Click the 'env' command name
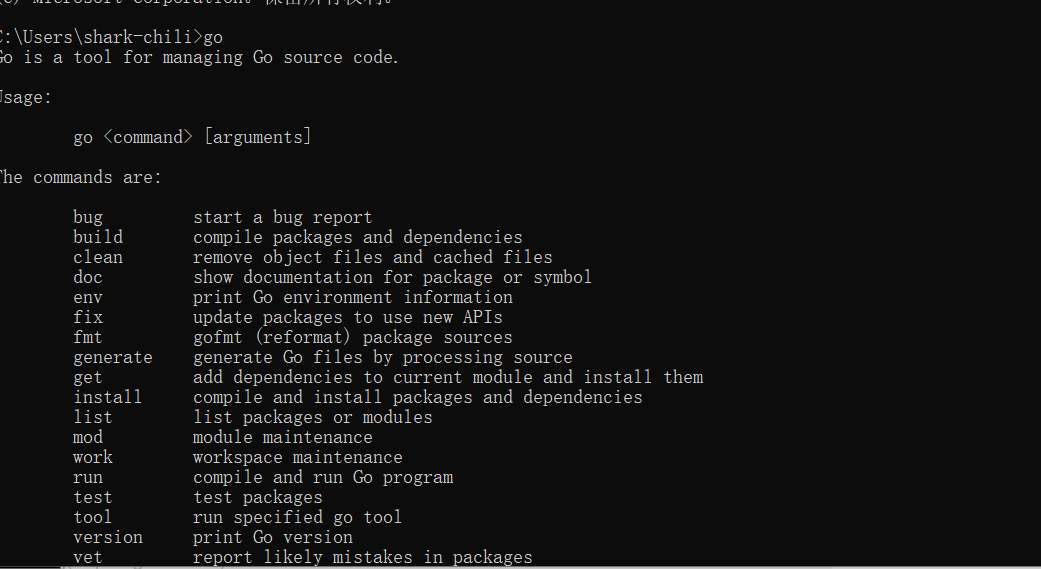The width and height of the screenshot is (1041, 569). pos(88,297)
